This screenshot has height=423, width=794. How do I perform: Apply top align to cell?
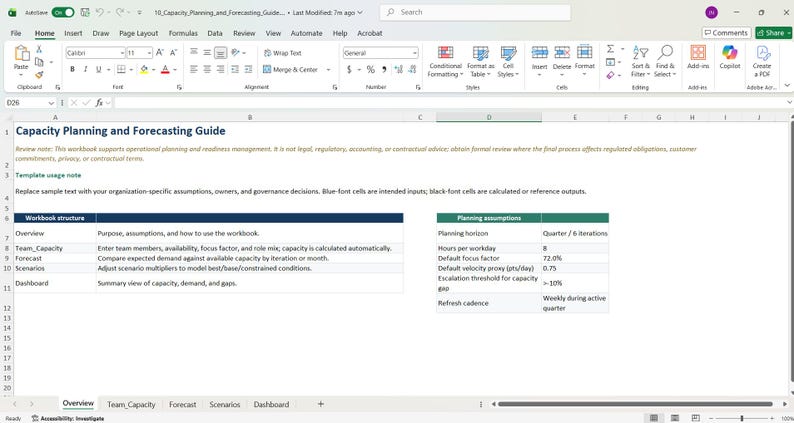[194, 53]
